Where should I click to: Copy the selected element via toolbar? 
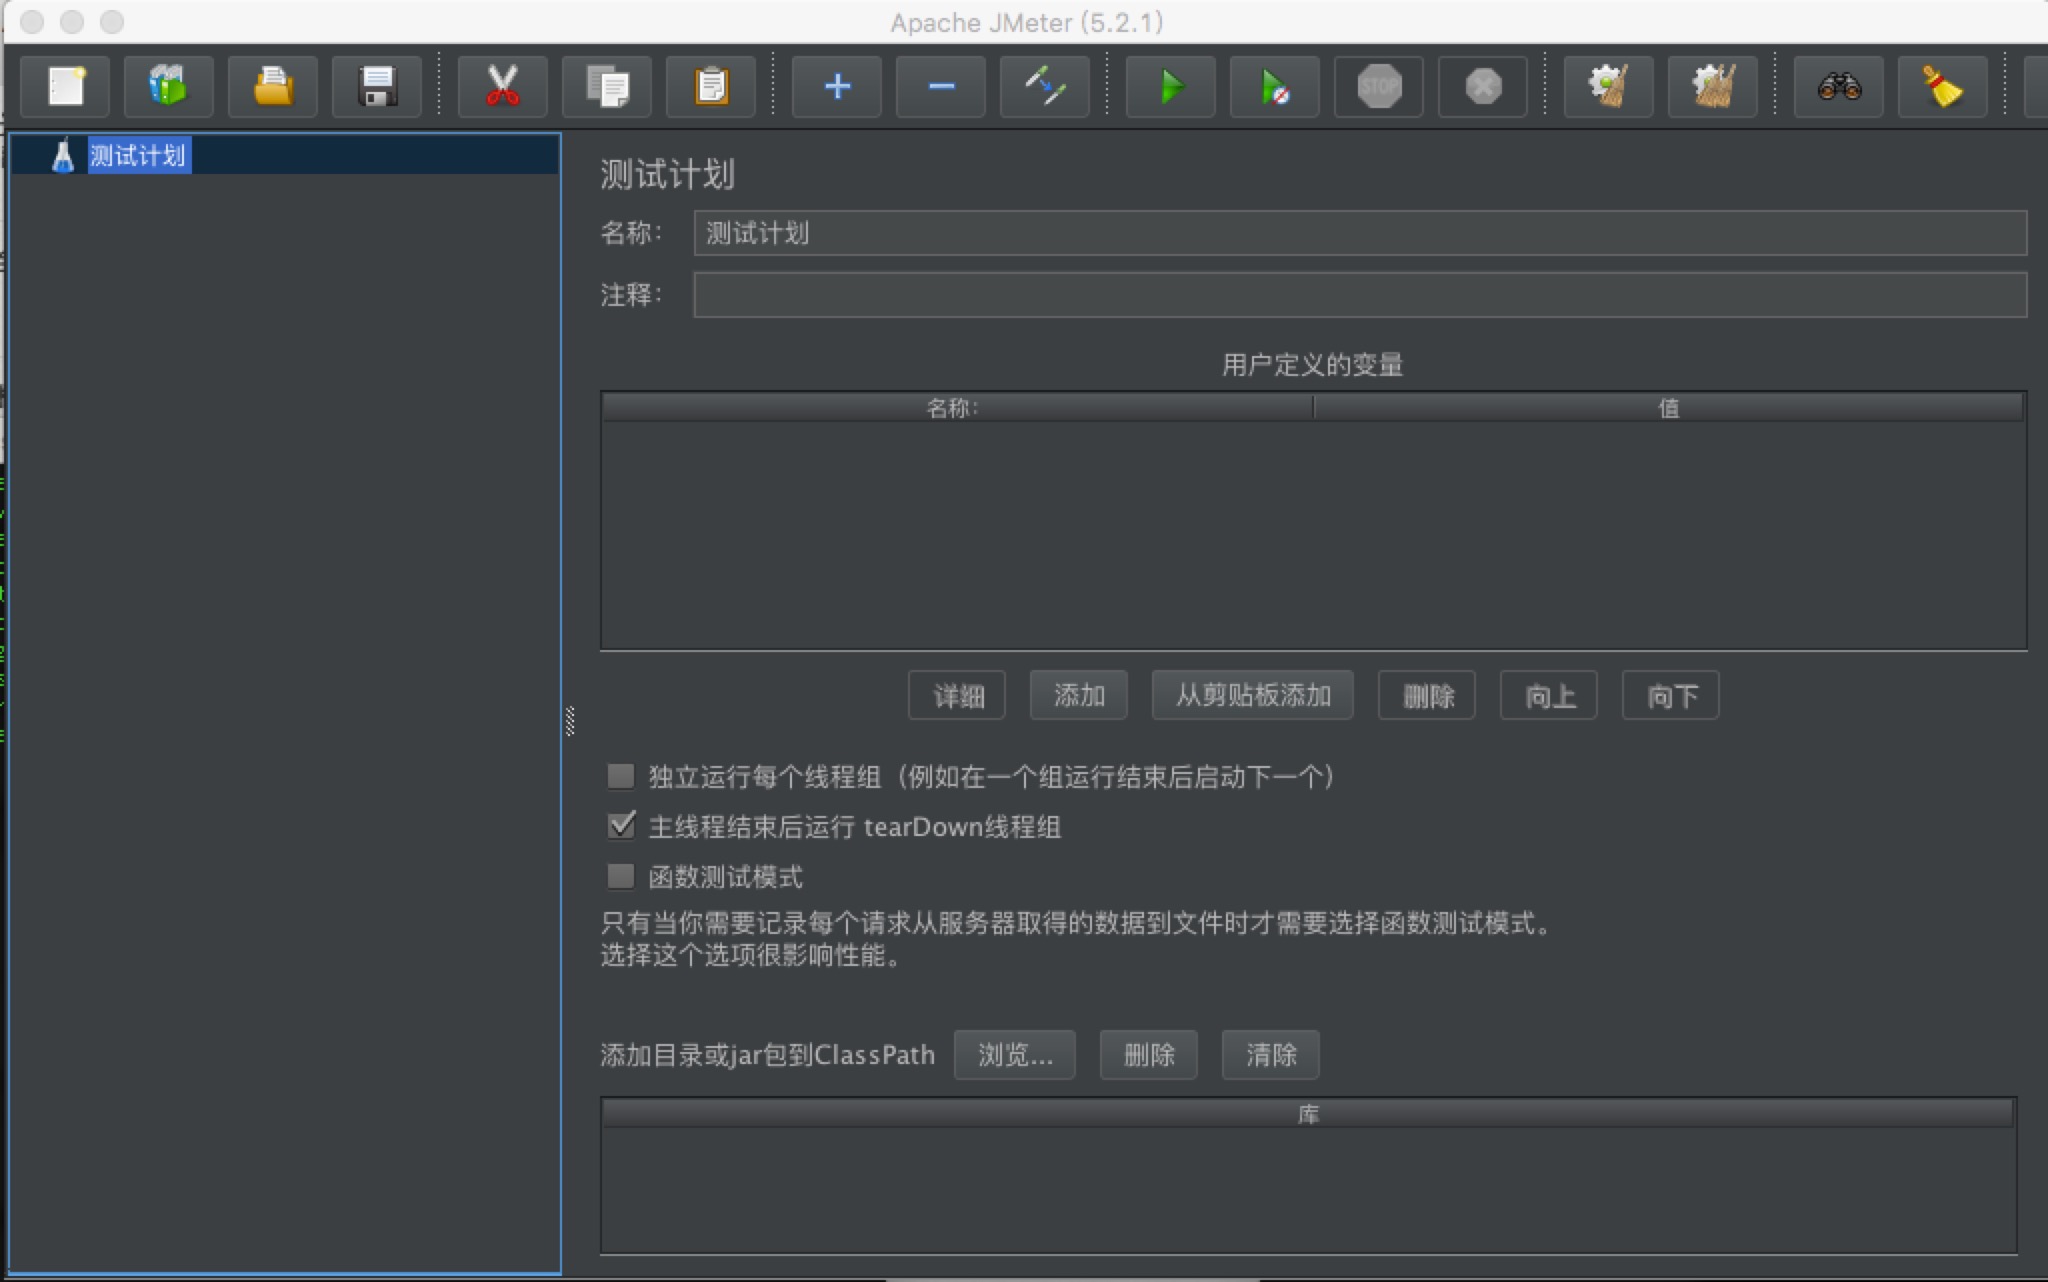point(606,87)
